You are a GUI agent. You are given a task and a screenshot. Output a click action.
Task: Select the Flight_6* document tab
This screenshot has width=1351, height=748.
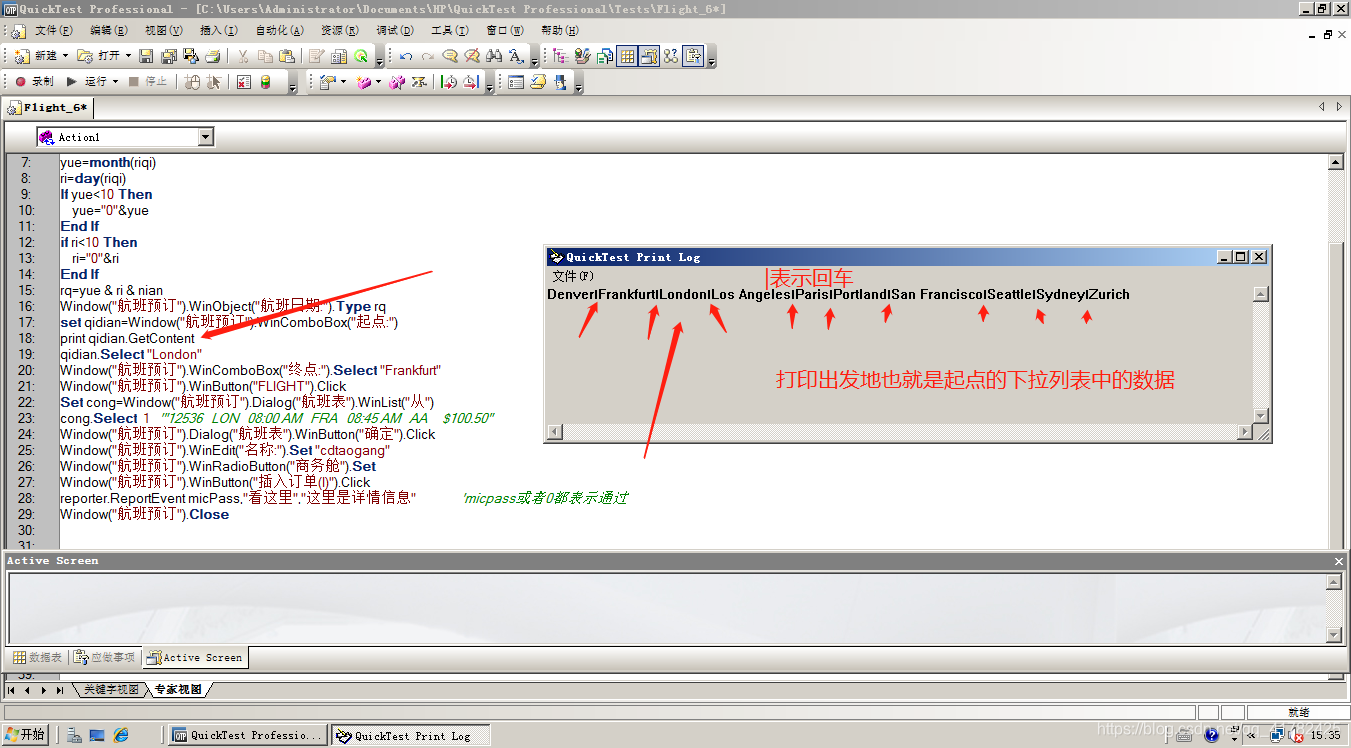(49, 107)
